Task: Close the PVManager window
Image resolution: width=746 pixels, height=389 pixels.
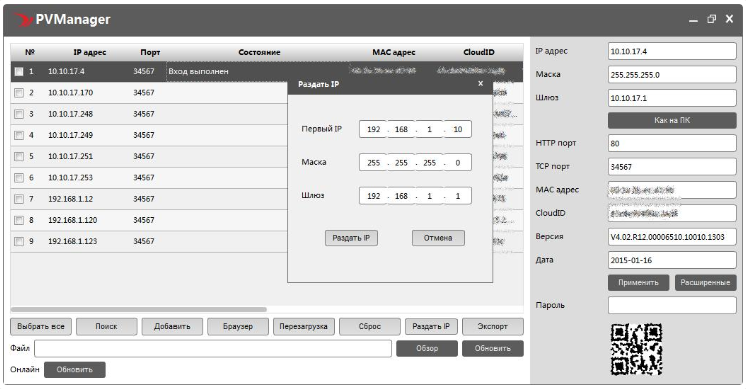Action: click(729, 19)
